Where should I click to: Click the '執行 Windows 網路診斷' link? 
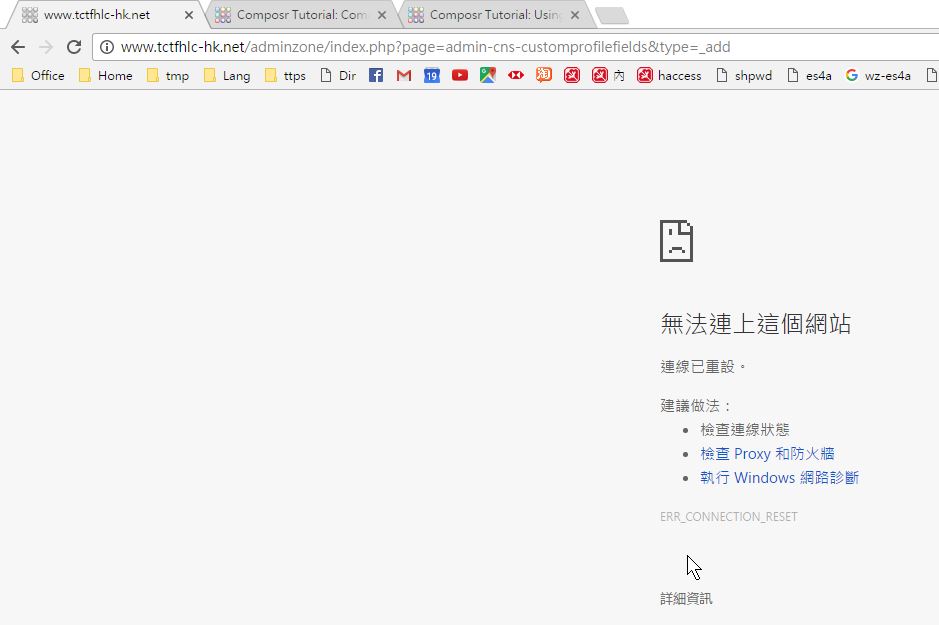tap(779, 478)
